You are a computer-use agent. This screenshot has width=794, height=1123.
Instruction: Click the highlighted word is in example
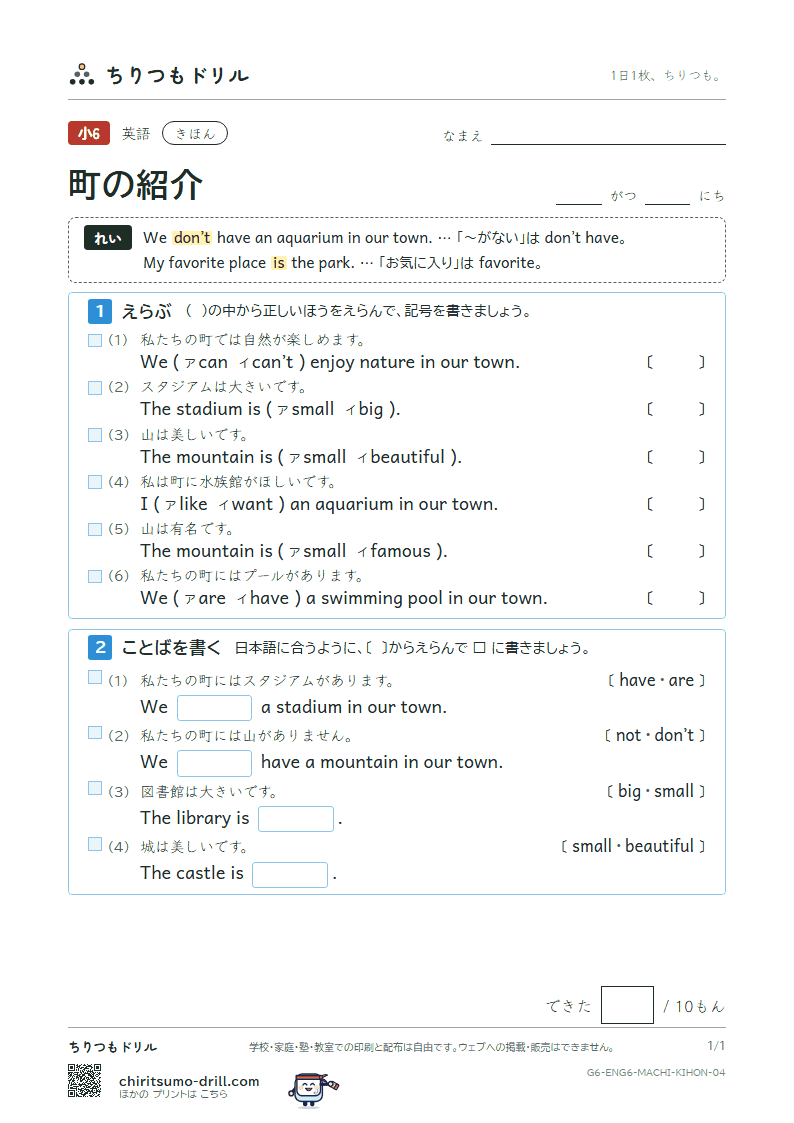279,263
